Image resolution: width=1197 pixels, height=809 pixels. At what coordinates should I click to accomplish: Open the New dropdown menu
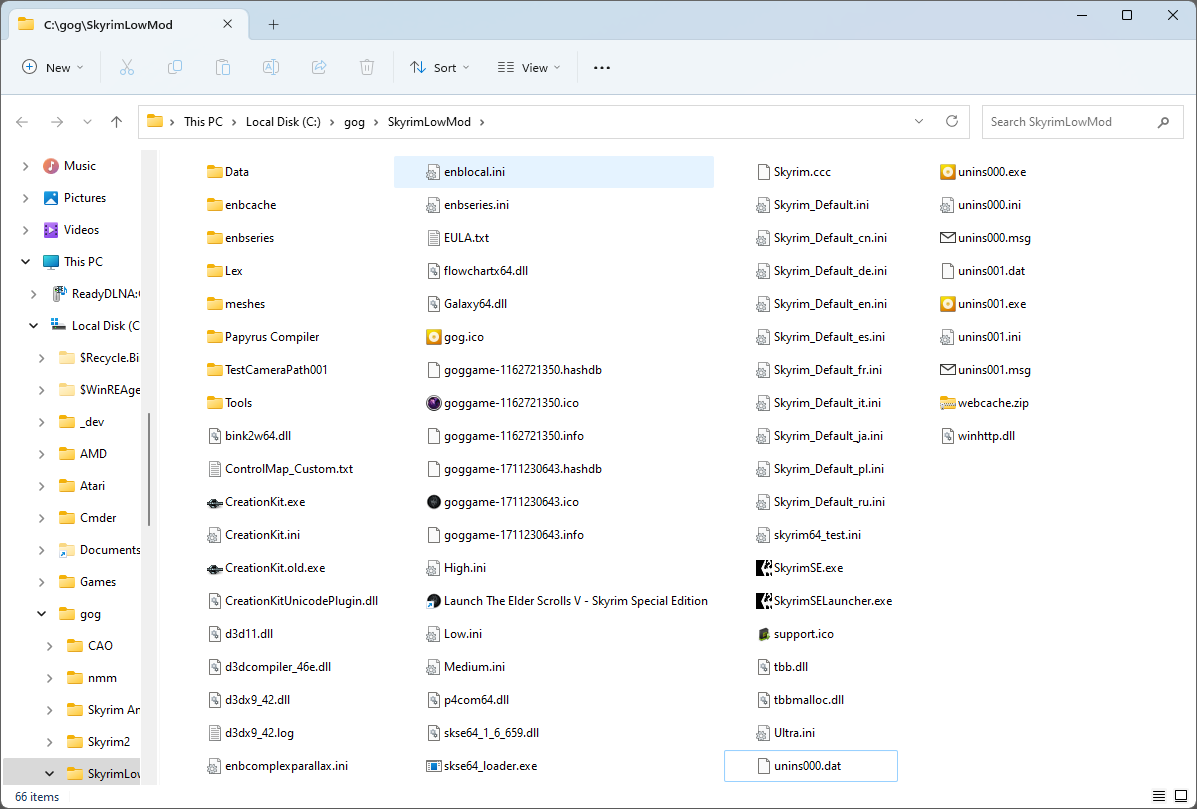pyautogui.click(x=53, y=67)
